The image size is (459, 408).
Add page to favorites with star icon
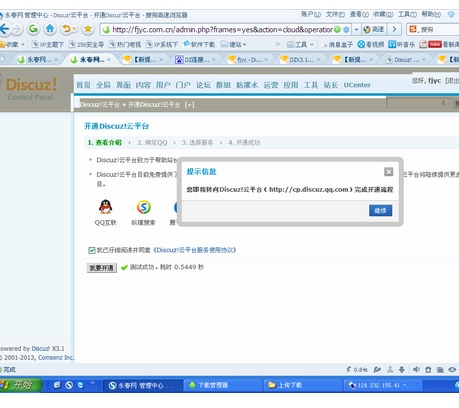(x=88, y=29)
